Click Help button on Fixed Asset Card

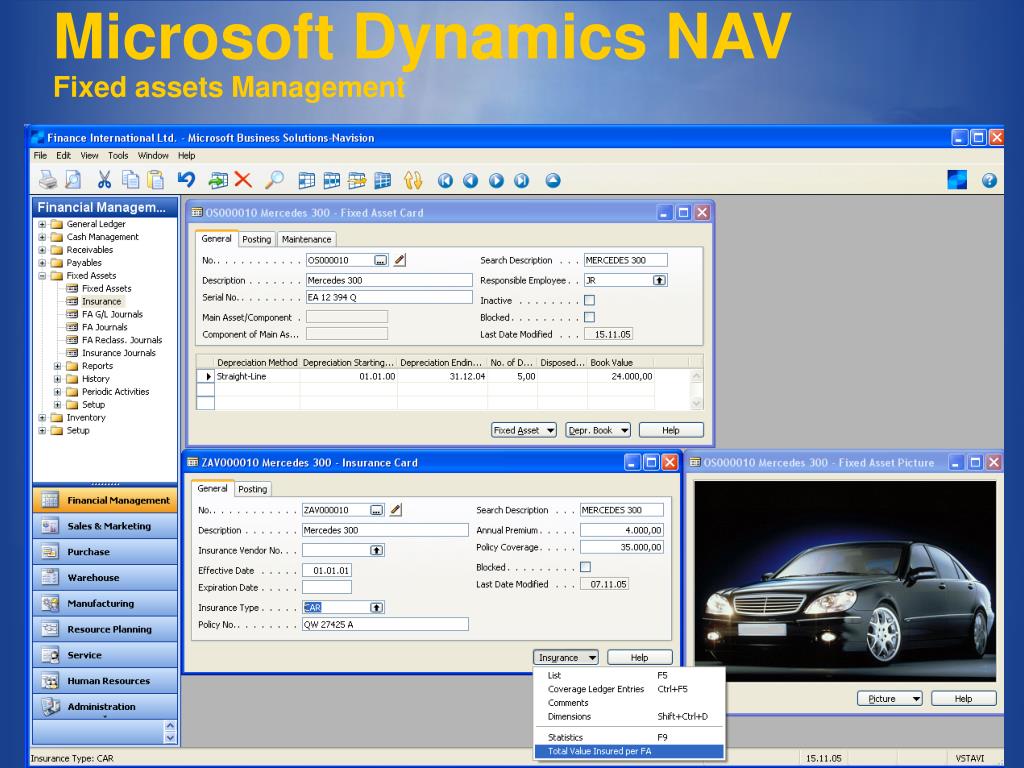[671, 430]
